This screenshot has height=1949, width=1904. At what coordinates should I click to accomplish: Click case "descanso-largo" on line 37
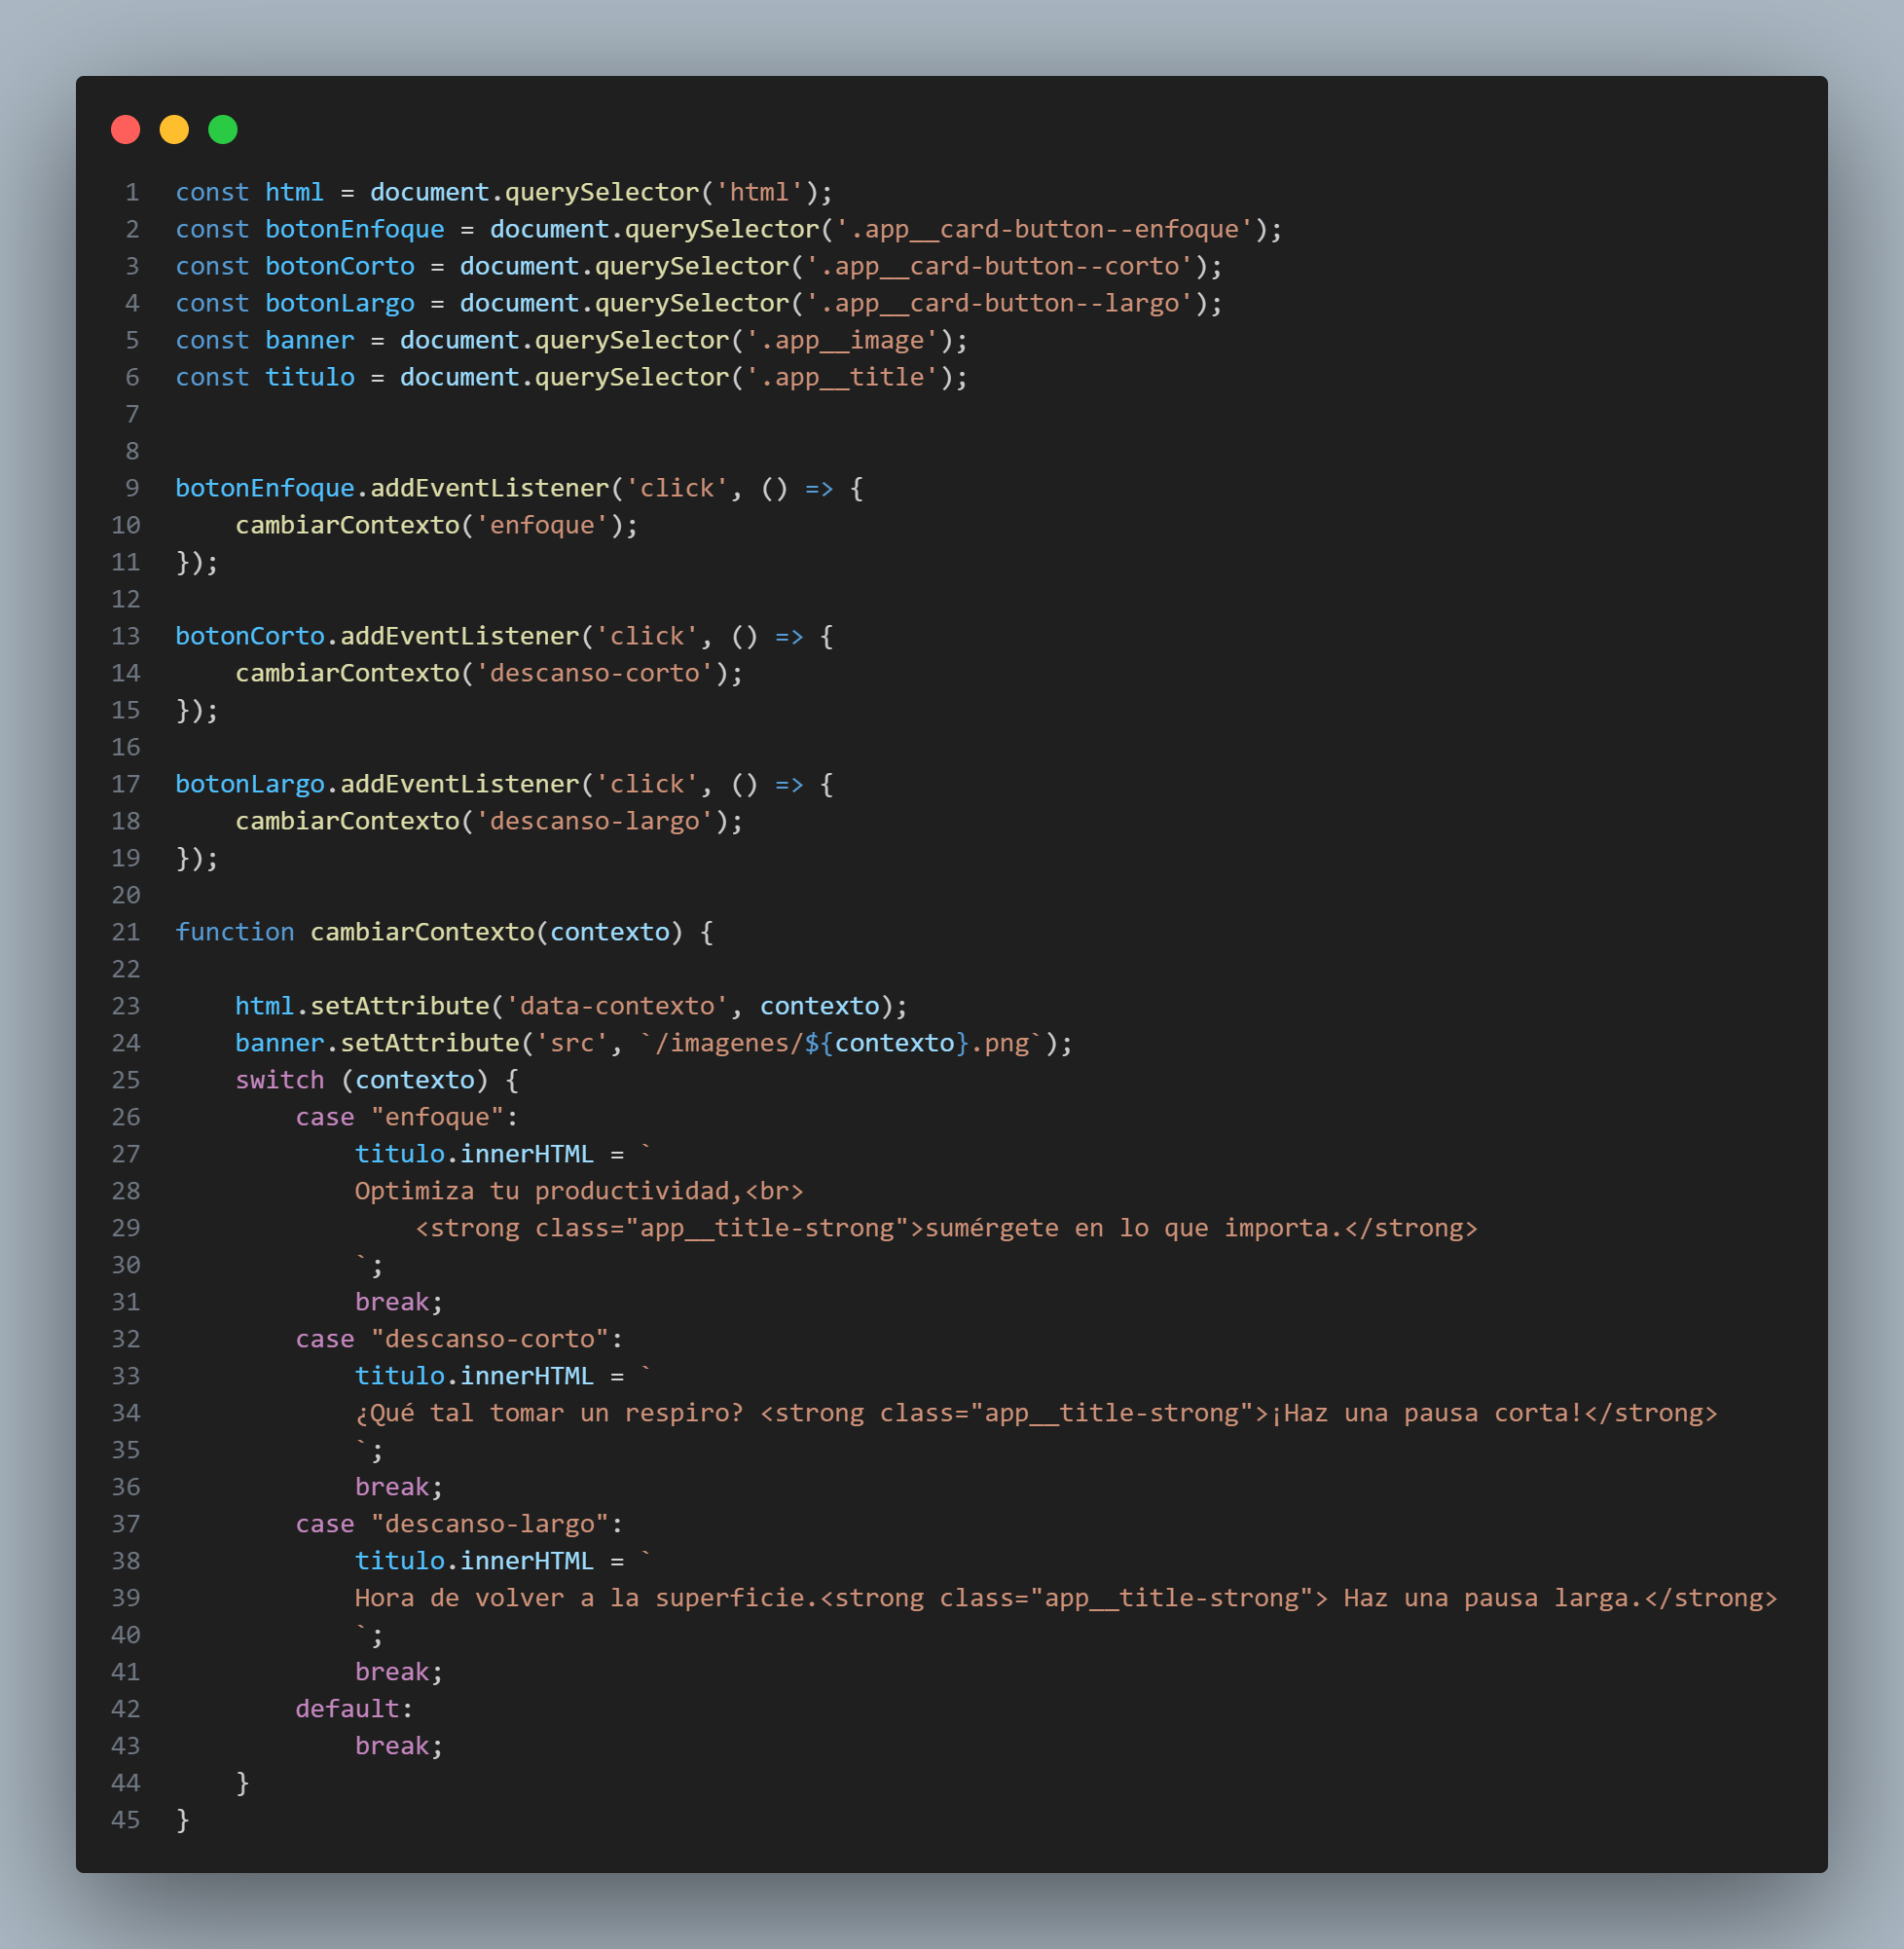459,1524
